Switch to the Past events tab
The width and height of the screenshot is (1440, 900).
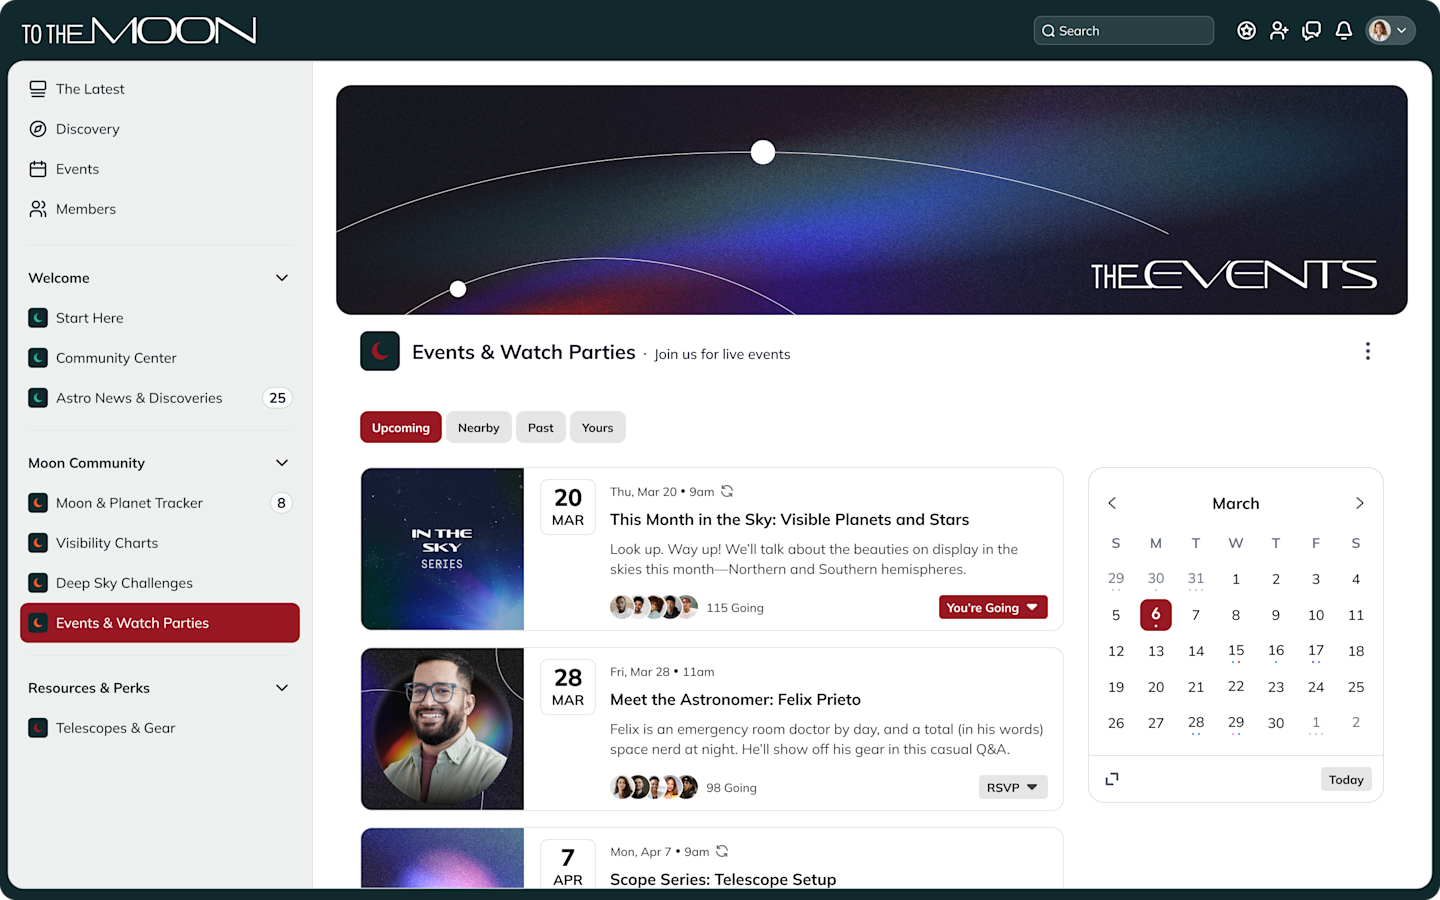coord(541,427)
